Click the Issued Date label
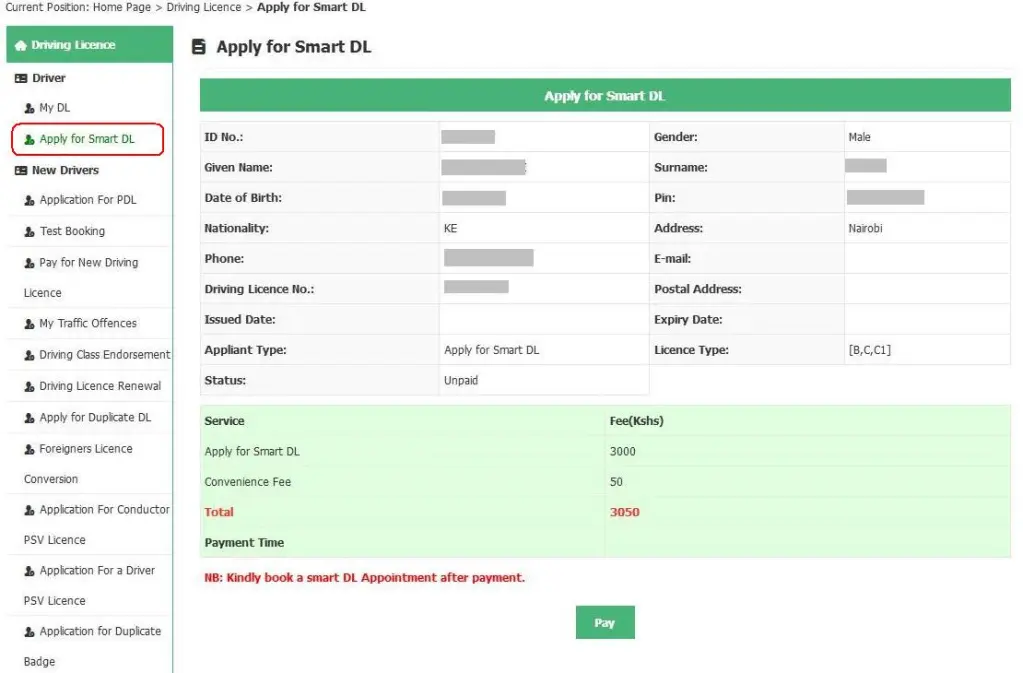 tap(239, 320)
